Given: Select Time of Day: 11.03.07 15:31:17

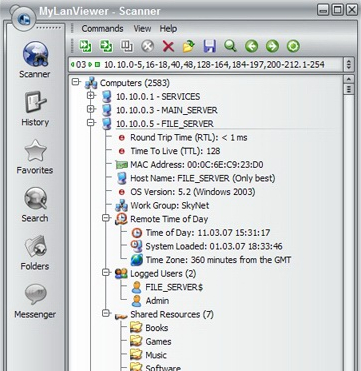Looking at the screenshot, I should 208,233.
